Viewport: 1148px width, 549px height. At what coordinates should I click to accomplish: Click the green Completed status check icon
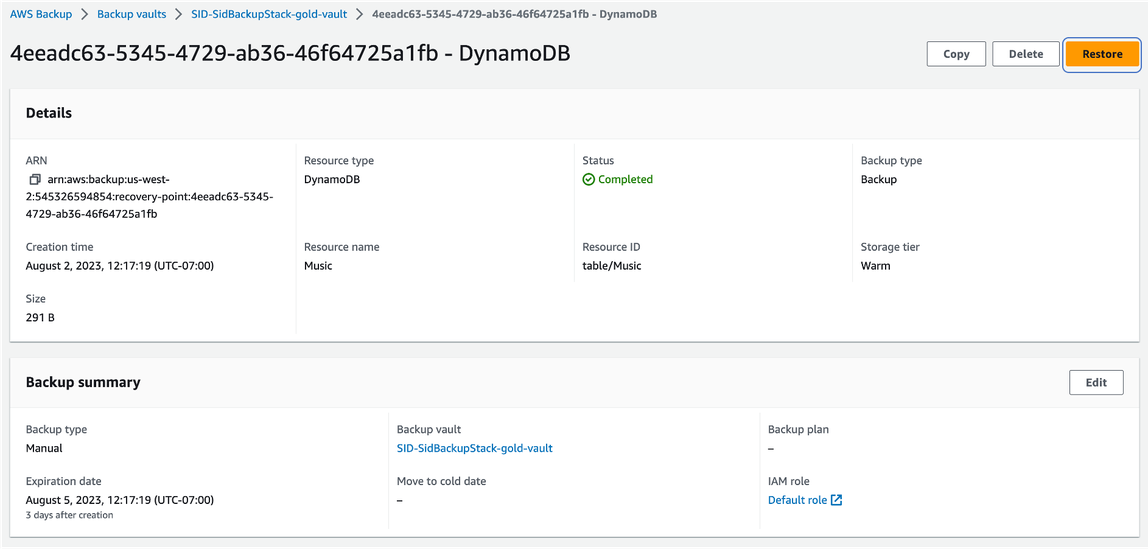tap(588, 179)
